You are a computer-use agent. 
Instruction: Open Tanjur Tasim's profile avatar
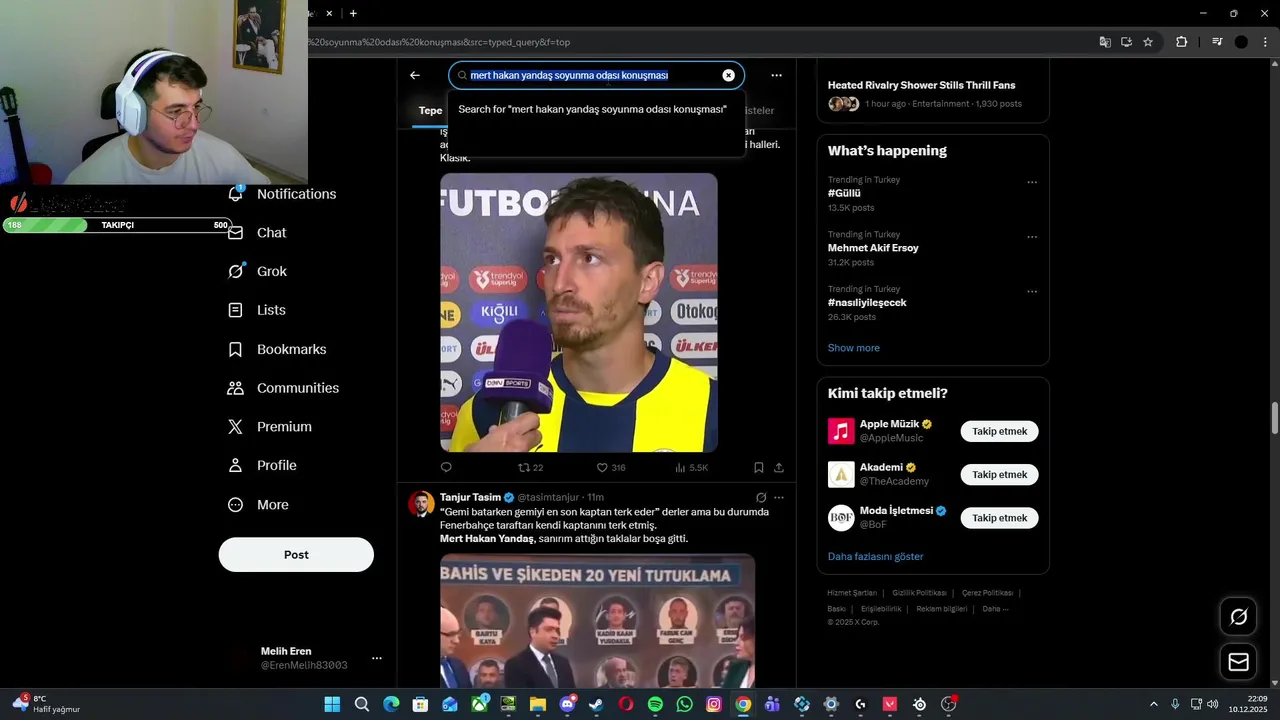click(x=421, y=503)
